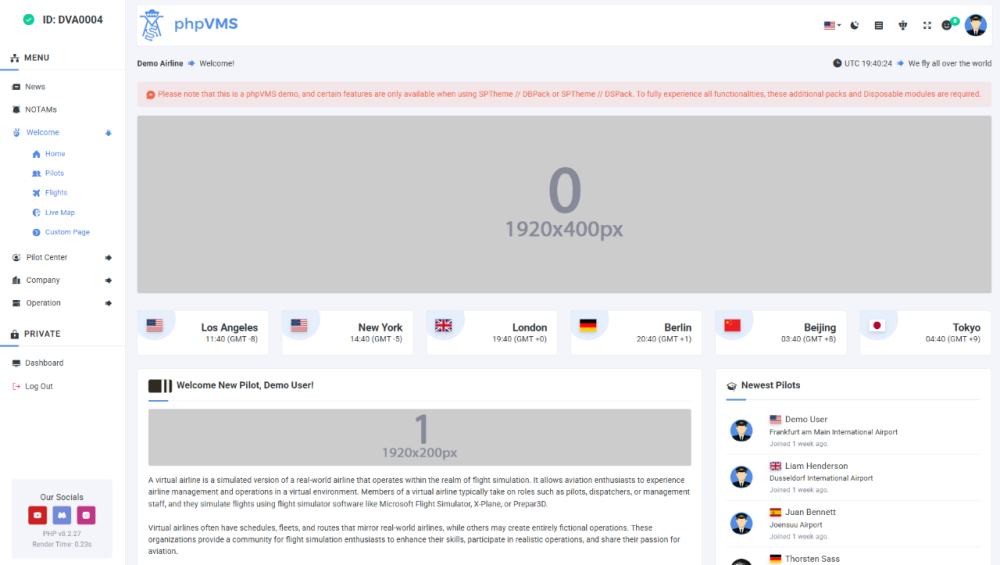
Task: Open the Instagram social link
Action: point(87,515)
